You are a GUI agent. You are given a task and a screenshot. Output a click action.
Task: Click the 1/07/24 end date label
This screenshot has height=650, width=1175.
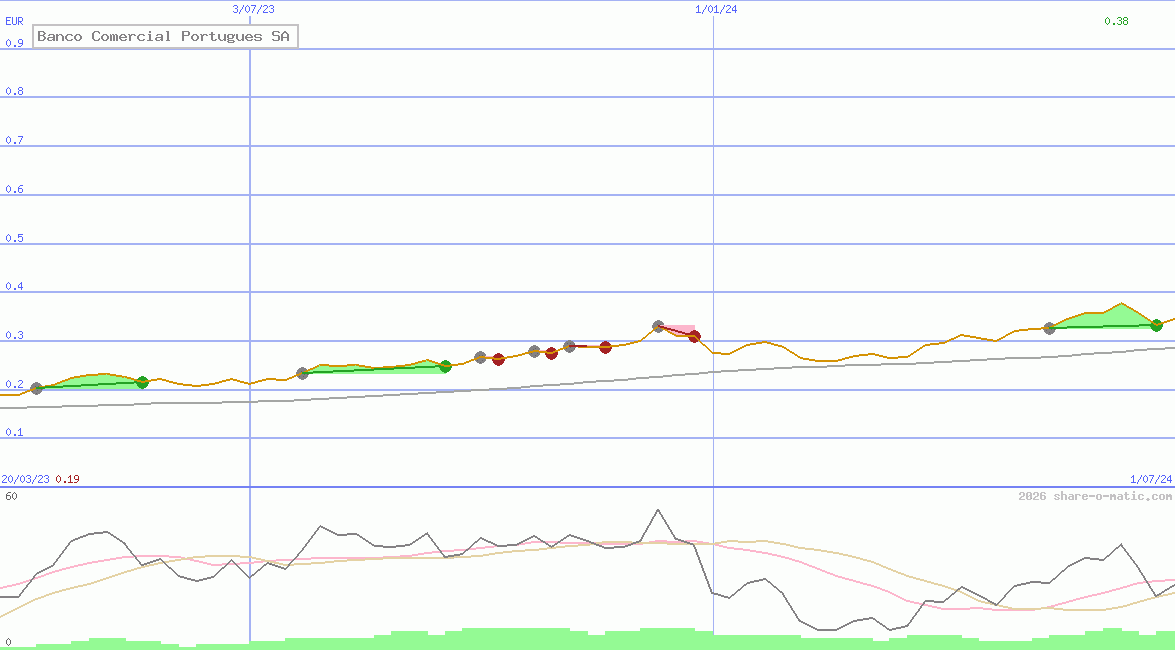click(1150, 479)
